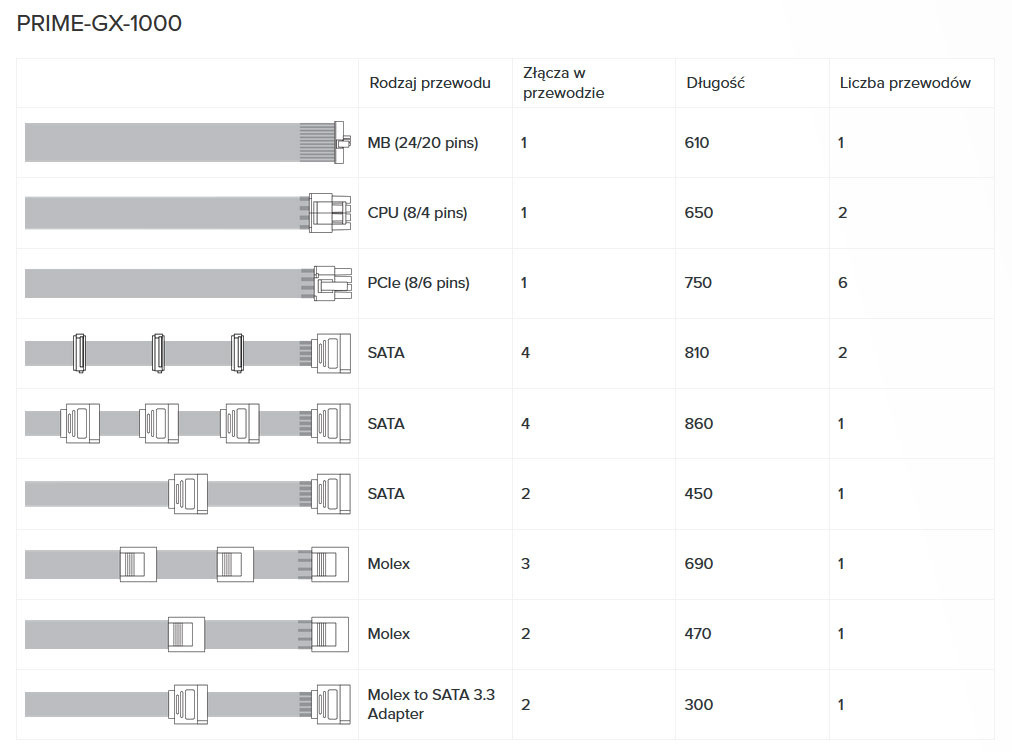Select the 'PCIe (8/6 pins)' label
Screen dimensions: 1012x752
(418, 283)
